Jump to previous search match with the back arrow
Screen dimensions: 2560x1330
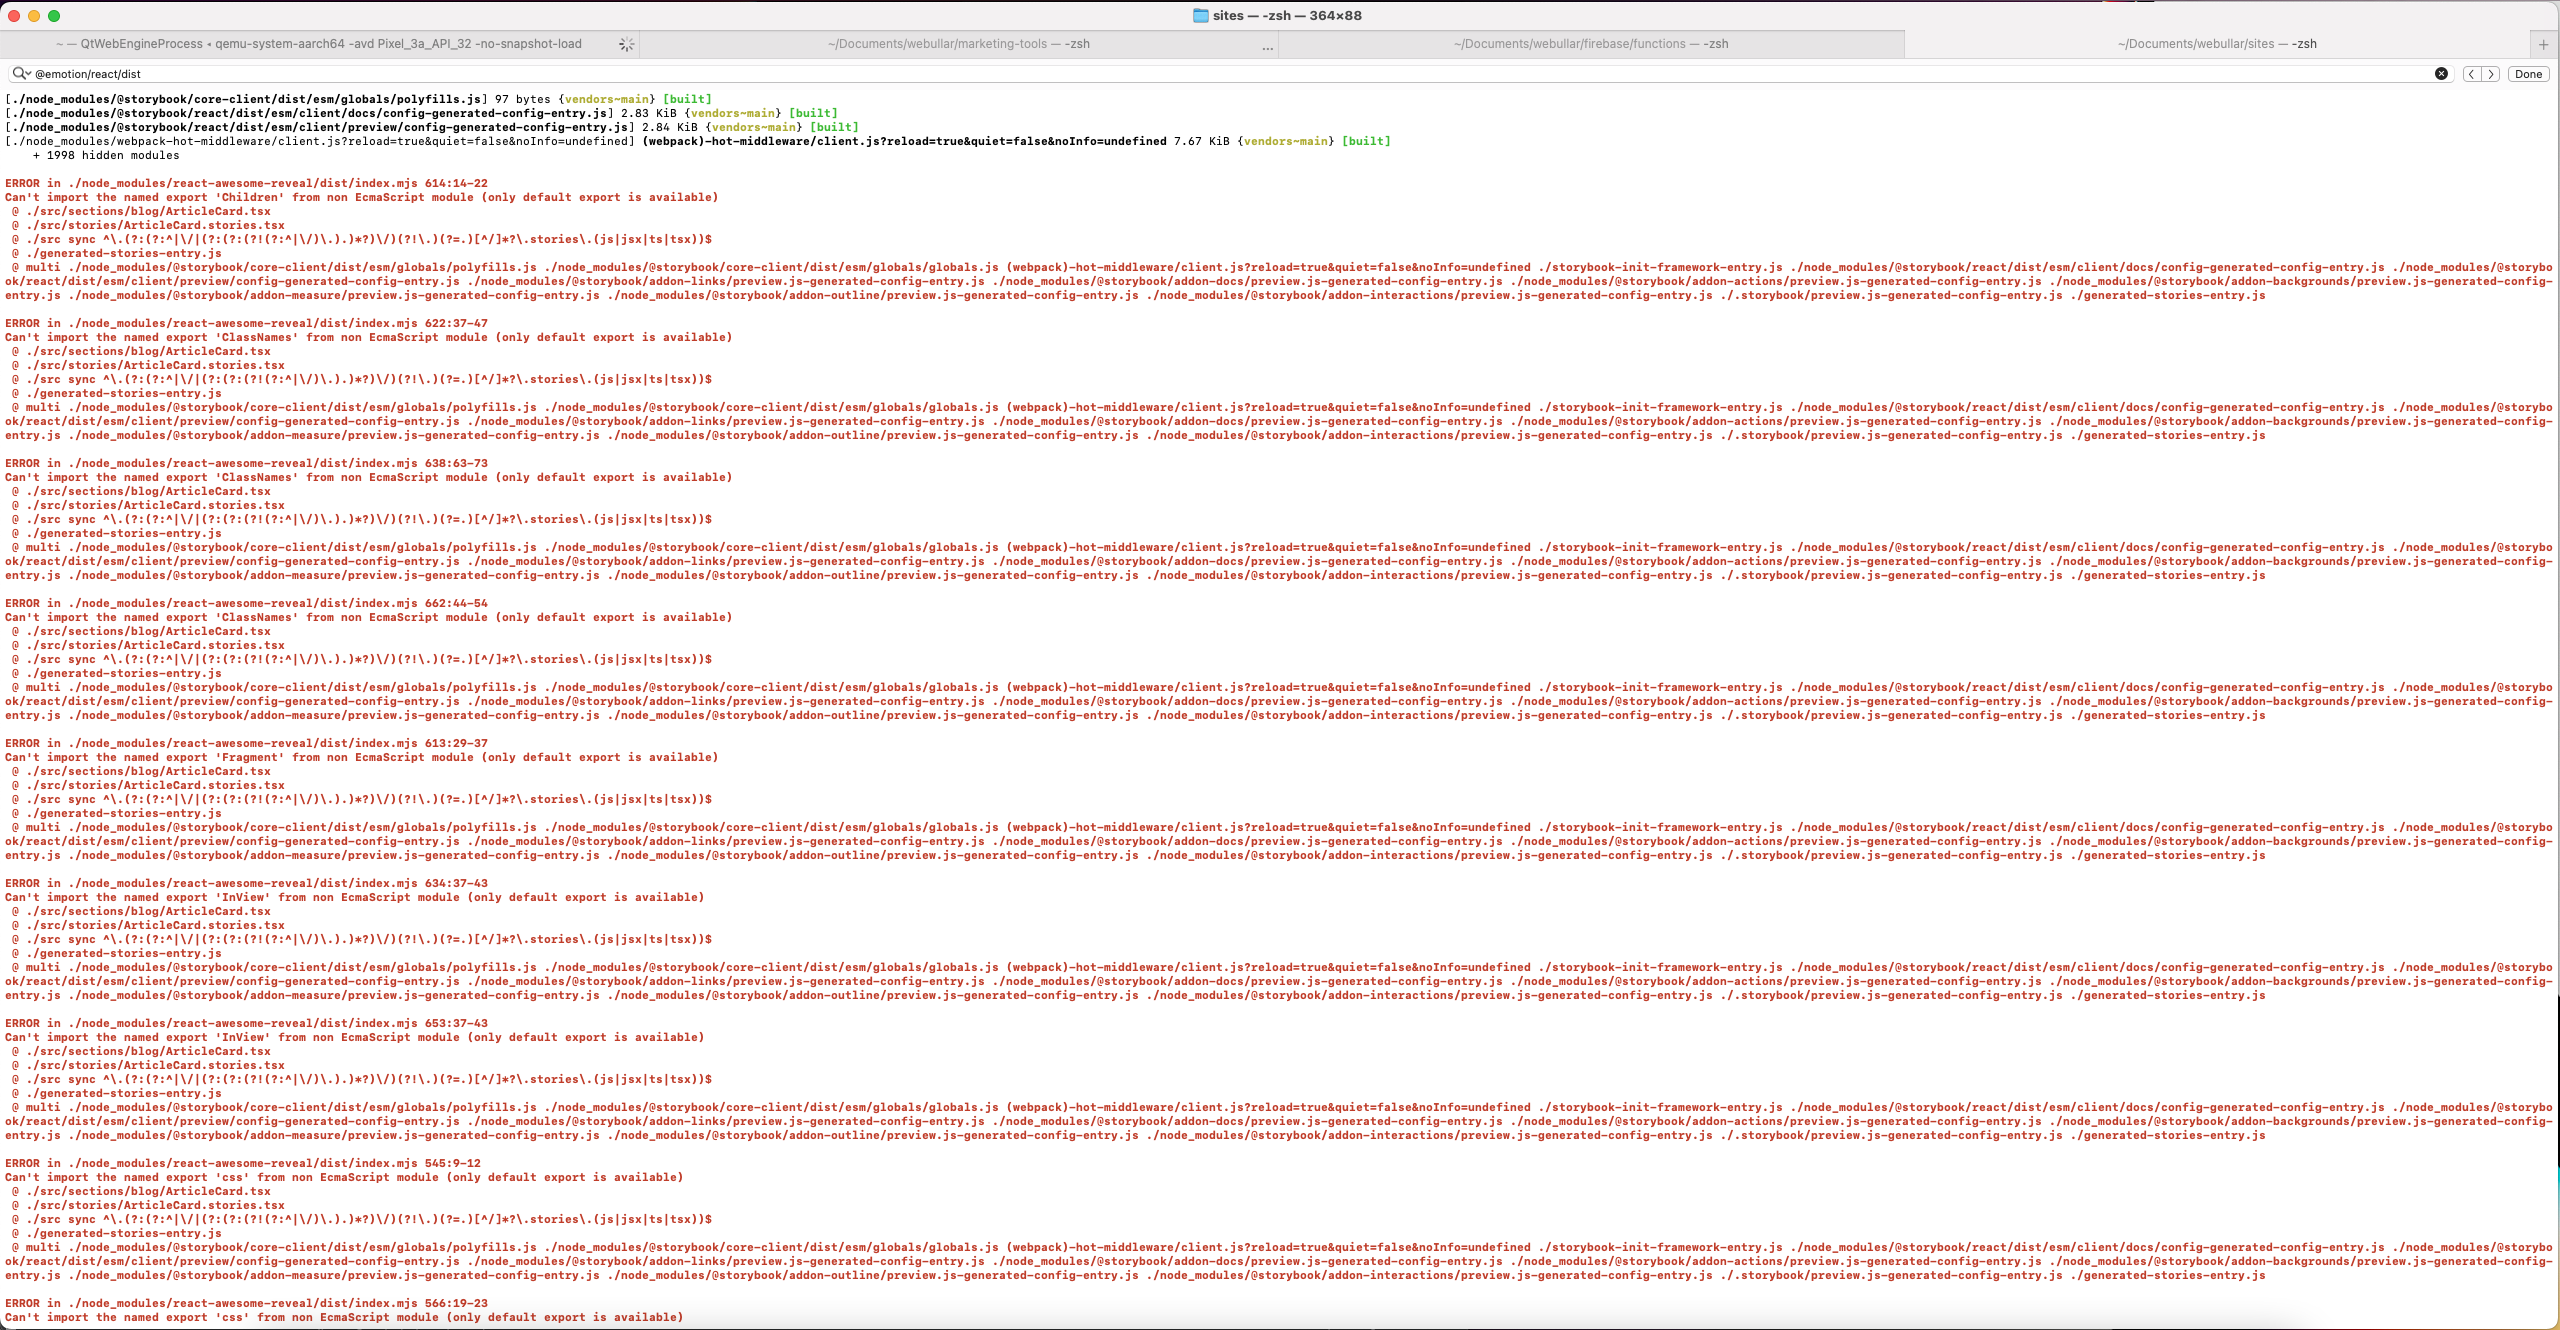tap(2473, 73)
